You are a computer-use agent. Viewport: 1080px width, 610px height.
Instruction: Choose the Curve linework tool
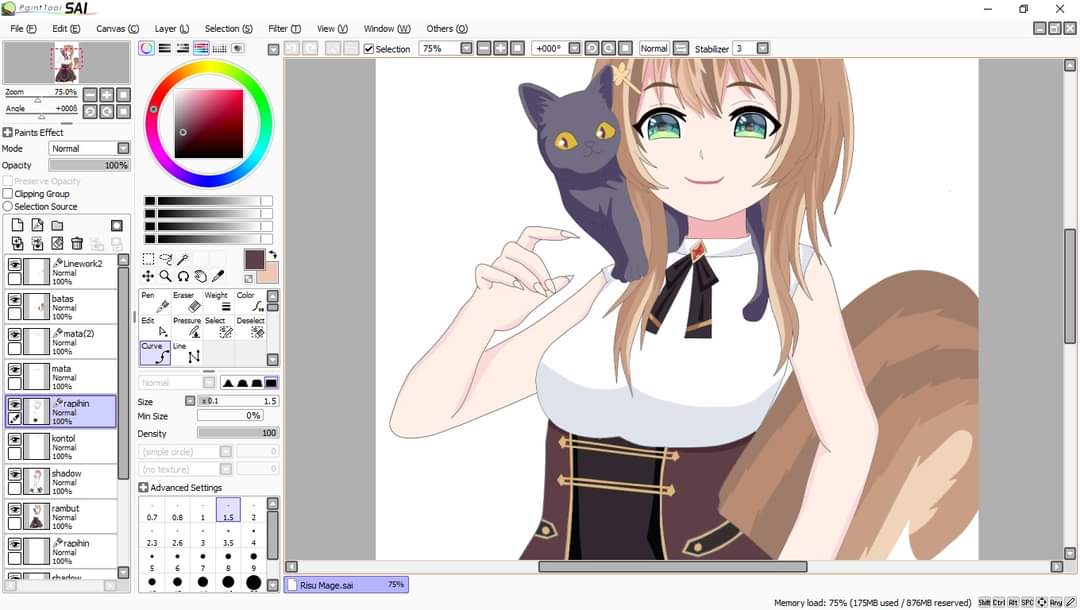coord(155,353)
